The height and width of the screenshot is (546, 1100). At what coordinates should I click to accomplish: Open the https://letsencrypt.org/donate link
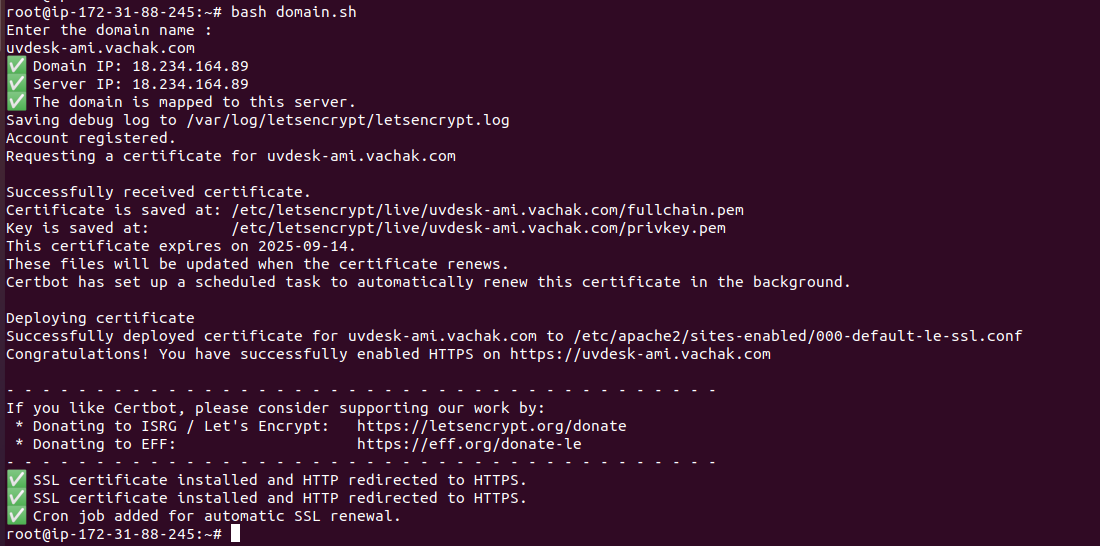click(x=492, y=426)
